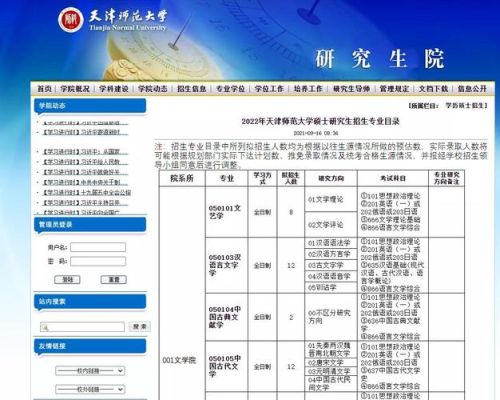Select 学院动态 in the top nav bar

[x=153, y=89]
